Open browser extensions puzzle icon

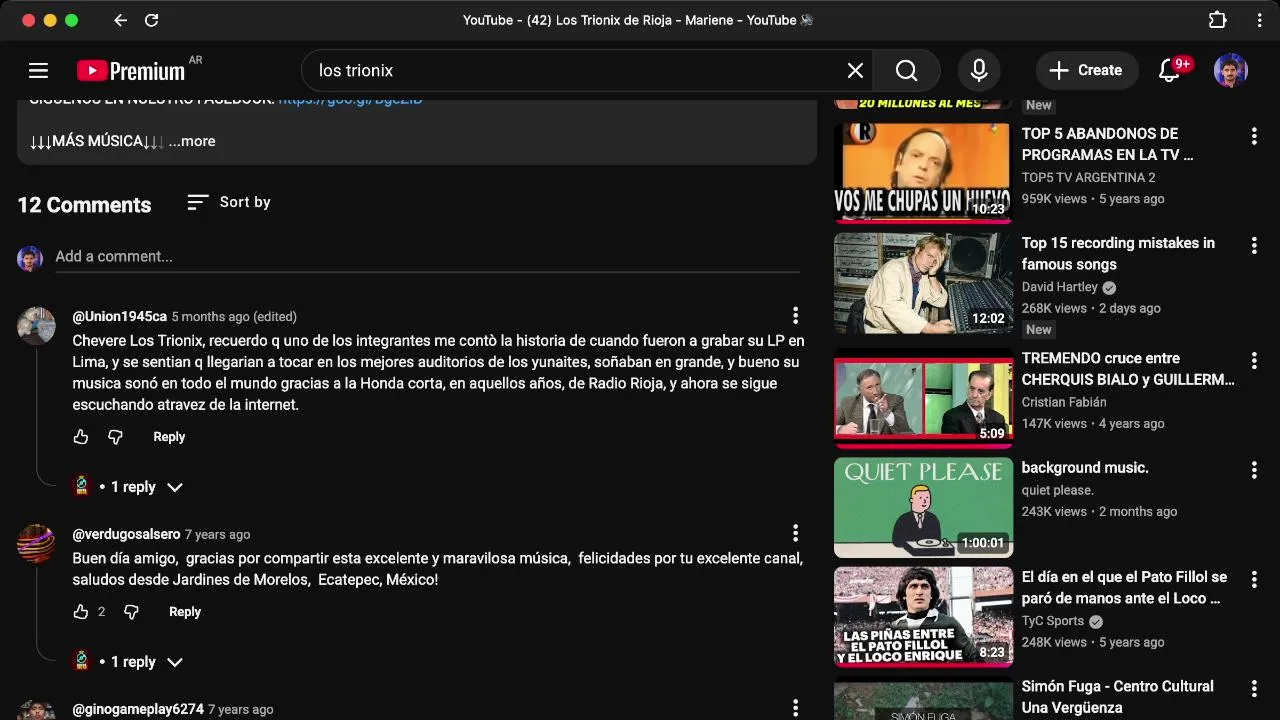[1217, 20]
